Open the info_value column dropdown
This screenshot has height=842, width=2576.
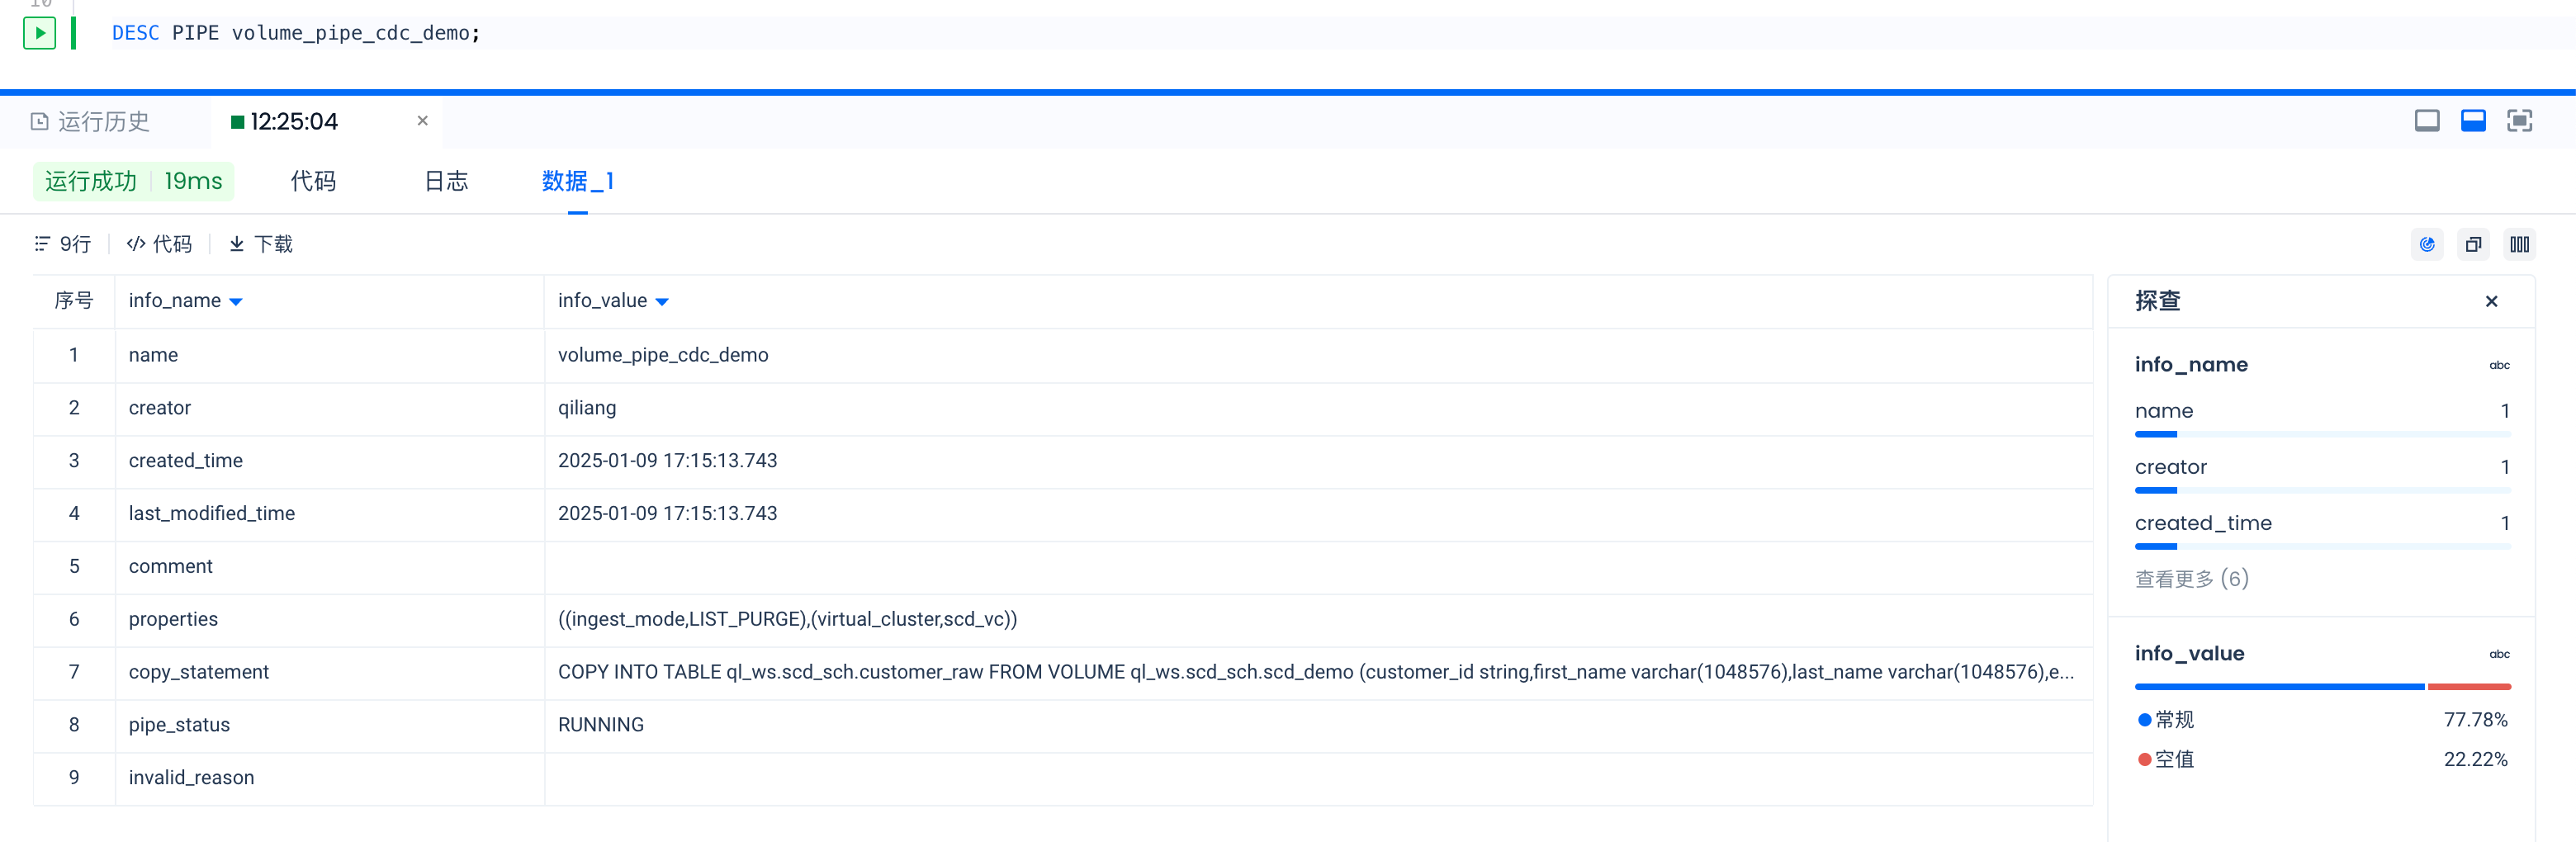pyautogui.click(x=662, y=302)
